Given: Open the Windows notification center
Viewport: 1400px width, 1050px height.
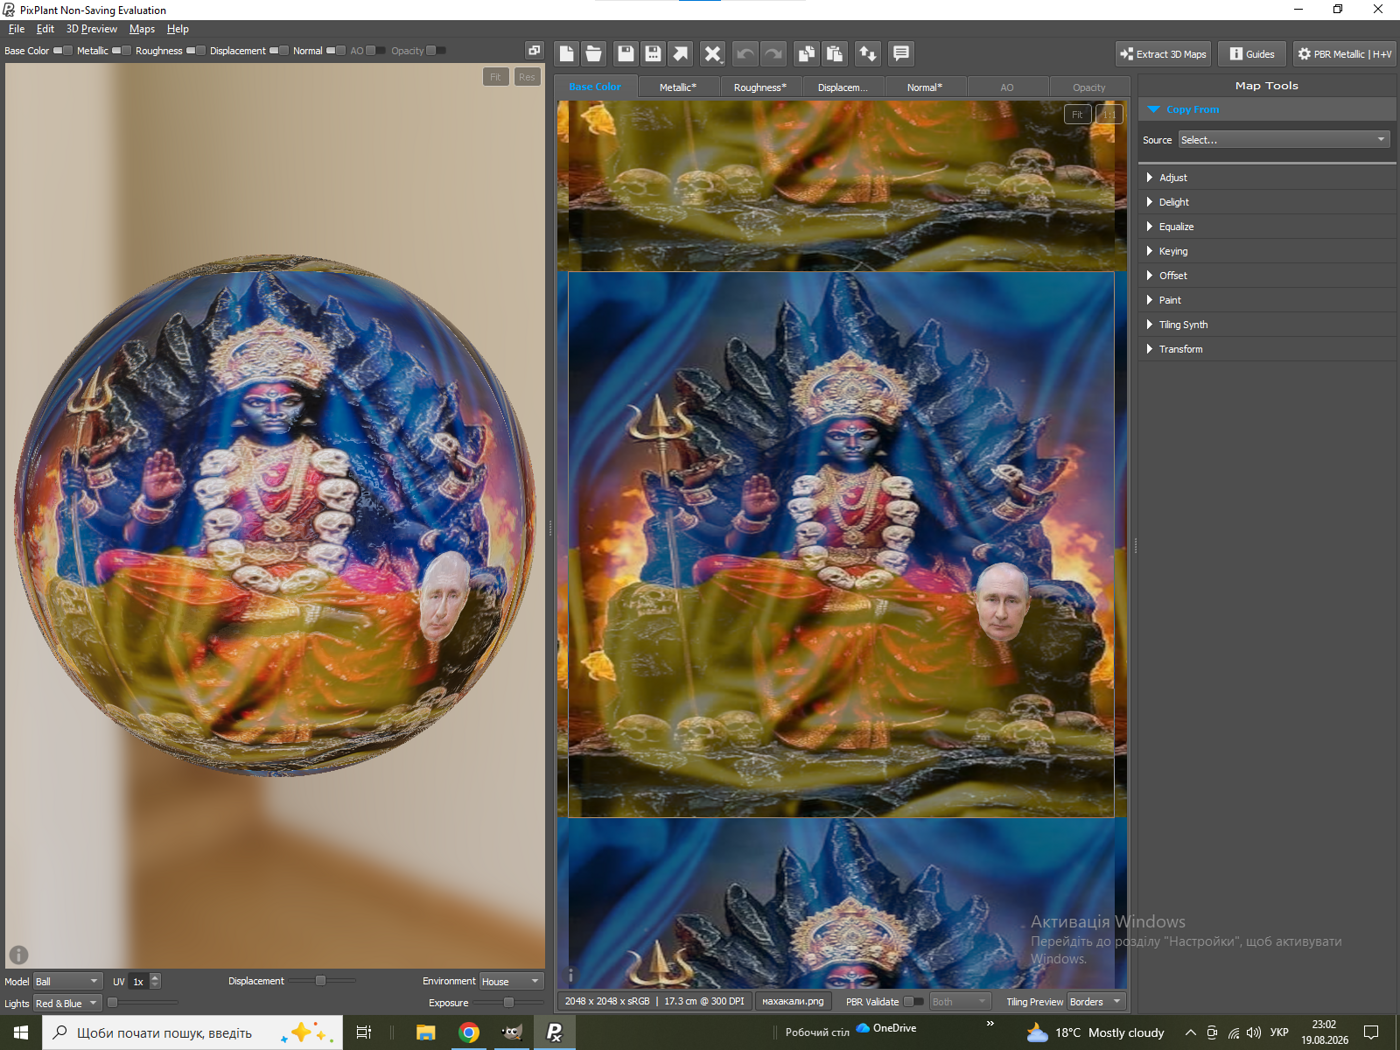Looking at the screenshot, I should point(1371,1032).
